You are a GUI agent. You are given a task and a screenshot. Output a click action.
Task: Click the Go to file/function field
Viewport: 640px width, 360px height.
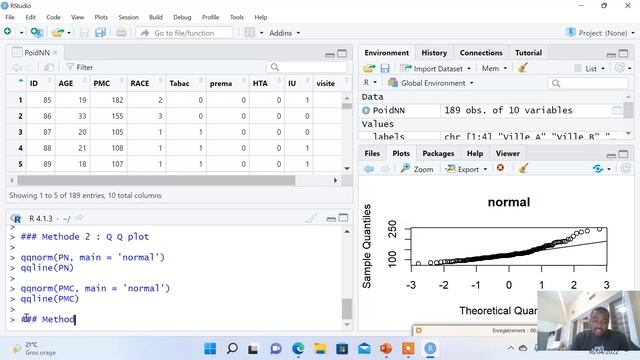click(x=184, y=33)
